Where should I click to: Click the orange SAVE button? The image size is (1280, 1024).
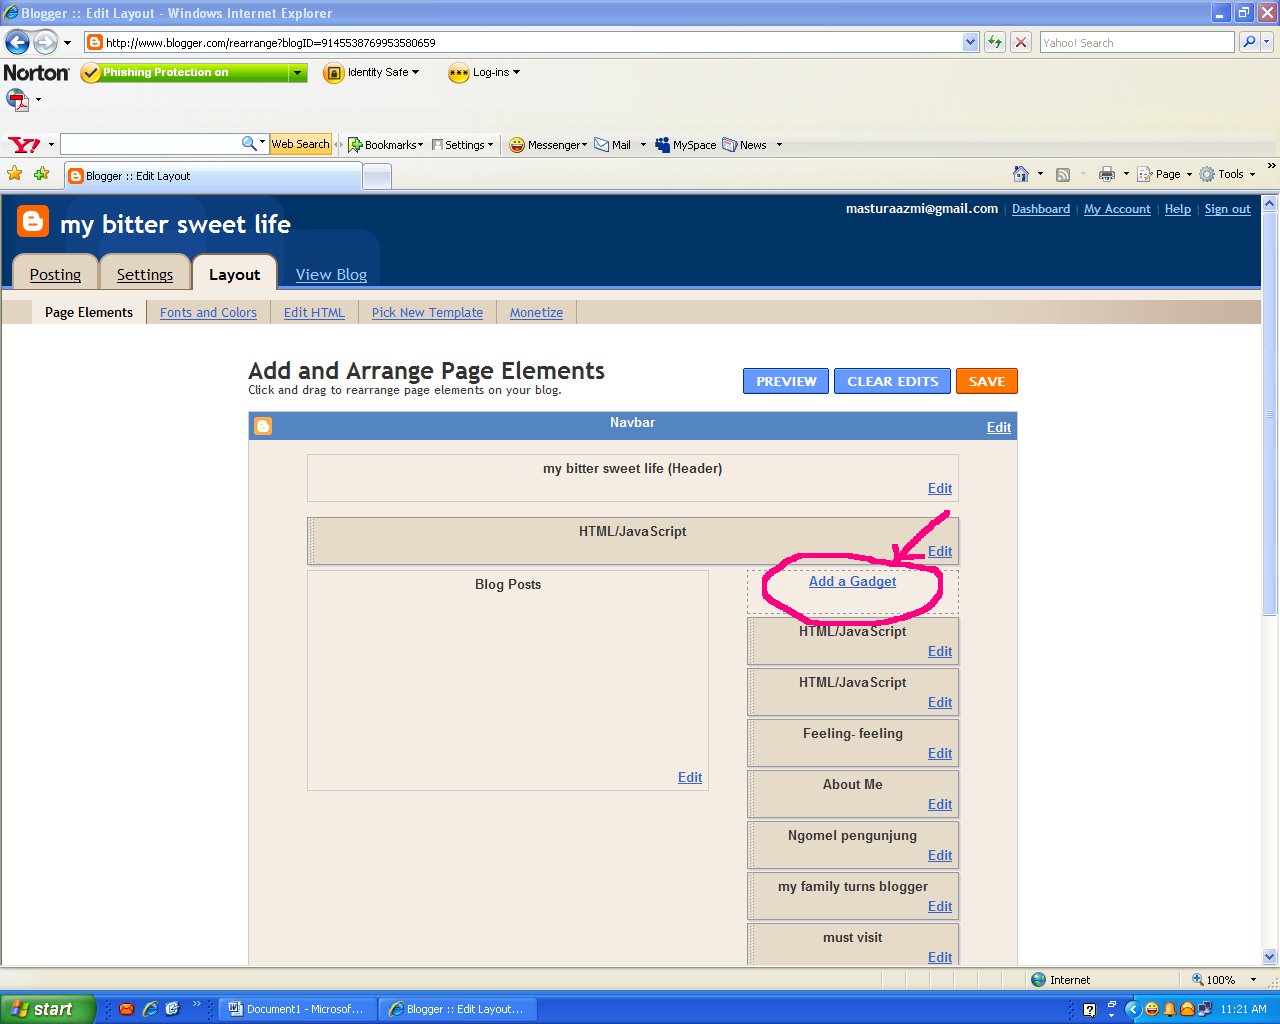pyautogui.click(x=987, y=381)
